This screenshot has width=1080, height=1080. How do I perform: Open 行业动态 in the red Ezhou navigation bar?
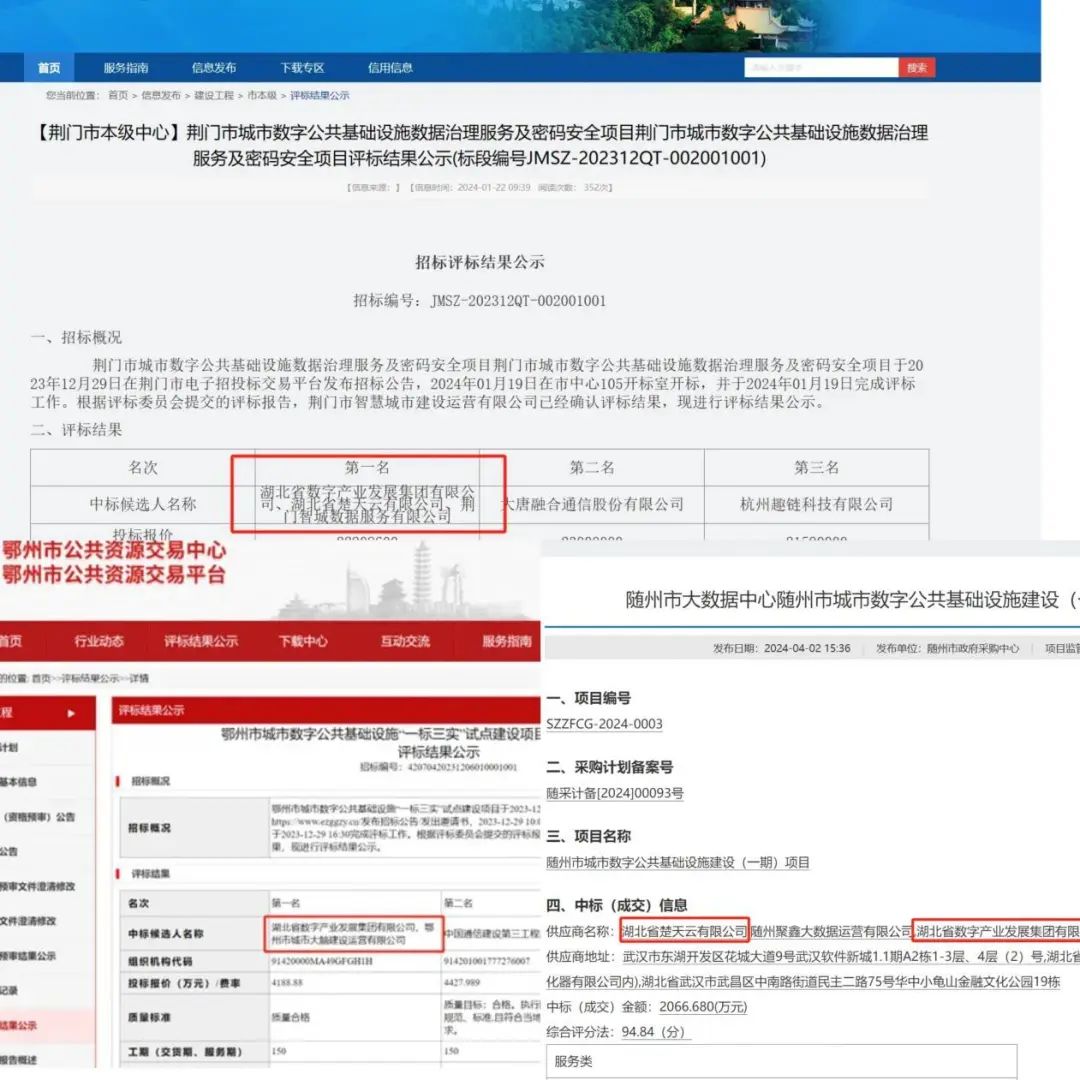(99, 641)
